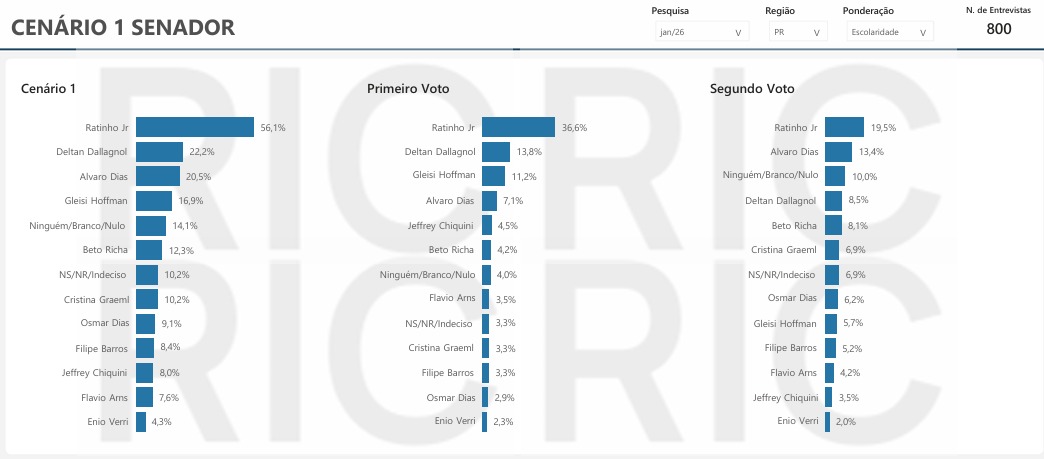
Task: Click Ratinho Jr bar in Primeiro Voto
Action: tap(518, 127)
